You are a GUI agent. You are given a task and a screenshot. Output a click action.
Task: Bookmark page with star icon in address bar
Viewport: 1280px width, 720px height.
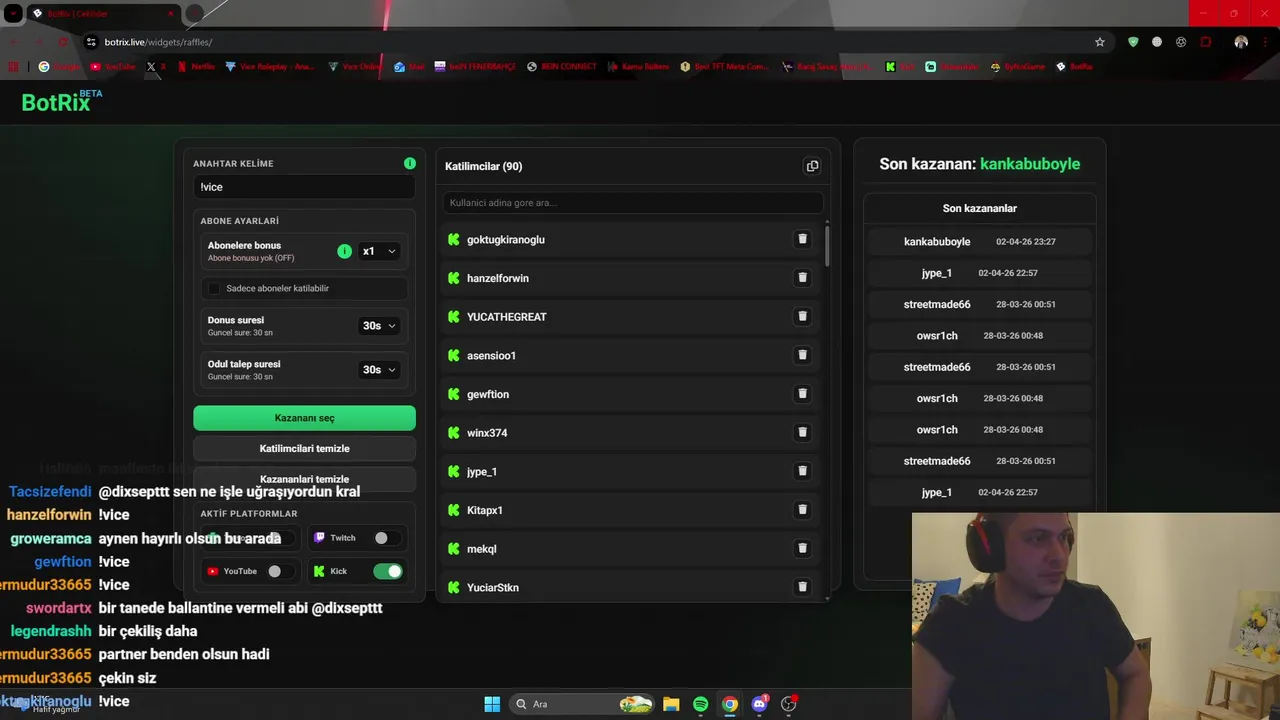pos(1100,42)
